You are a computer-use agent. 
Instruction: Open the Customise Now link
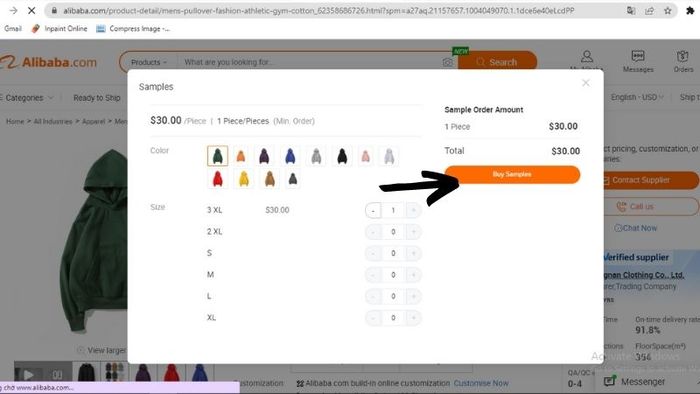[481, 383]
